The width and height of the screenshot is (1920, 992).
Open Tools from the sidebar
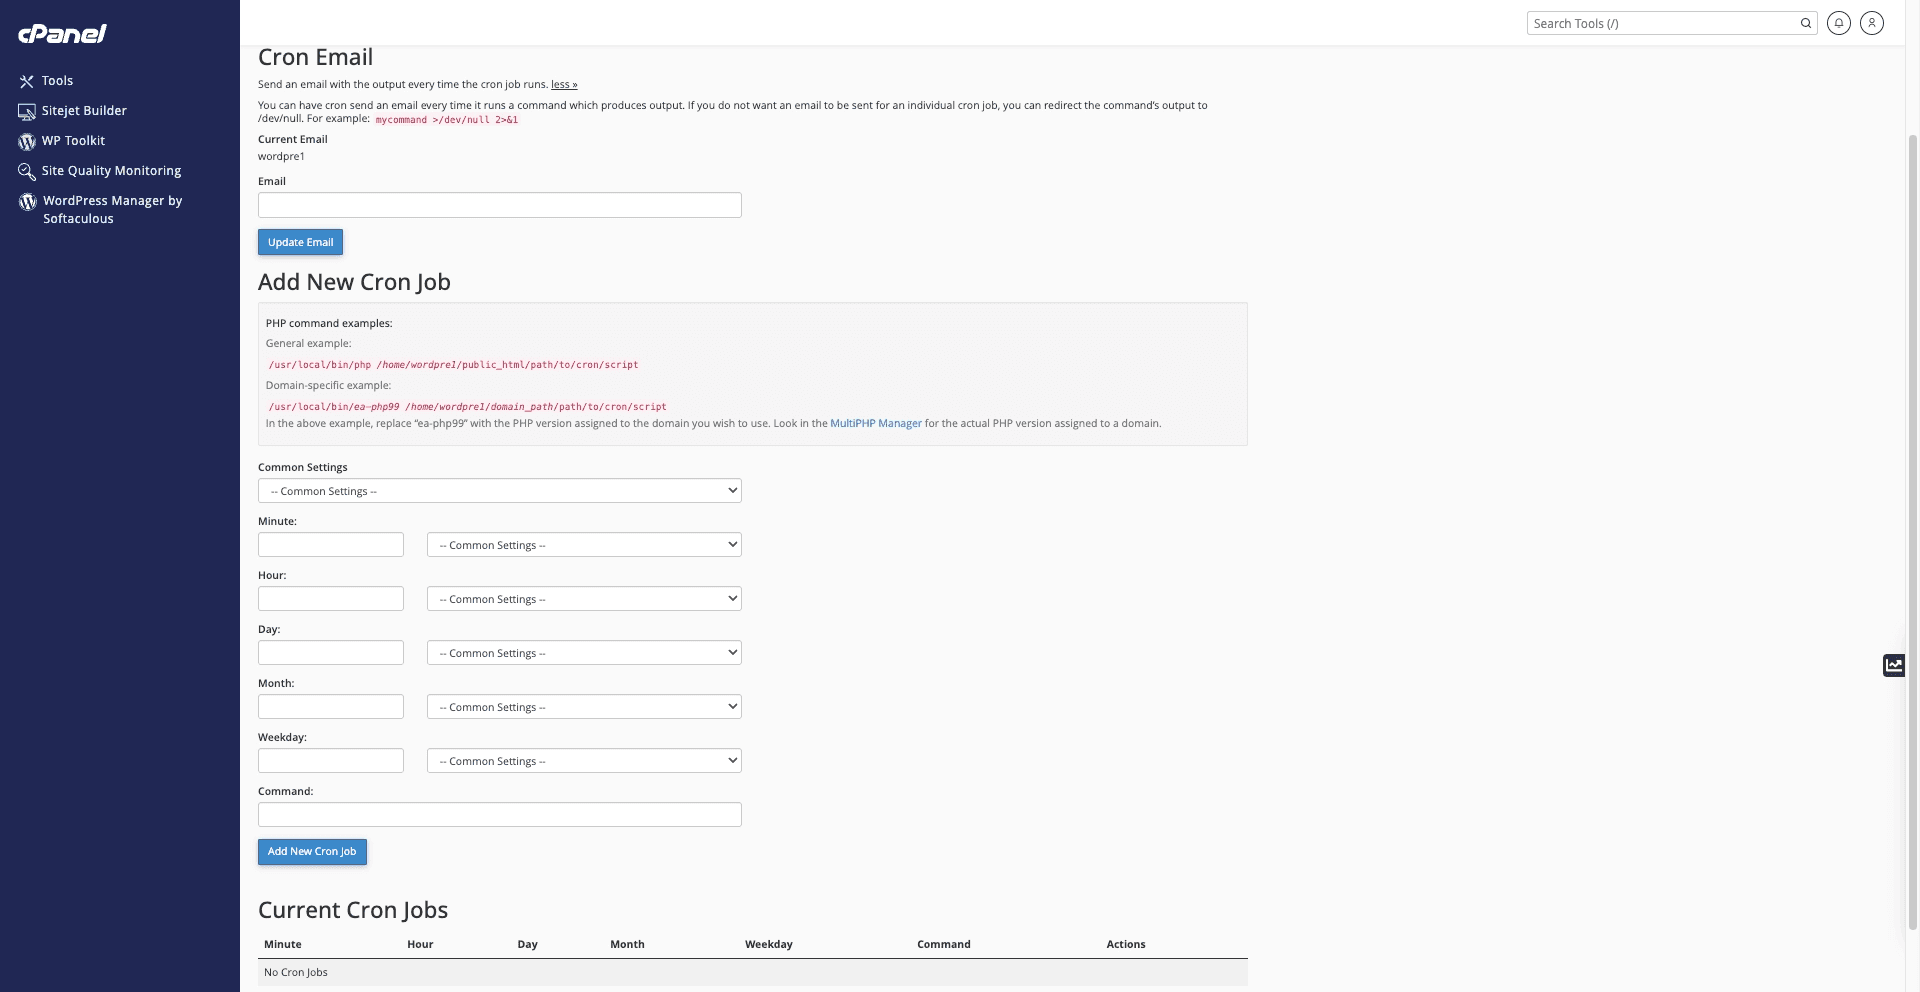click(x=57, y=81)
